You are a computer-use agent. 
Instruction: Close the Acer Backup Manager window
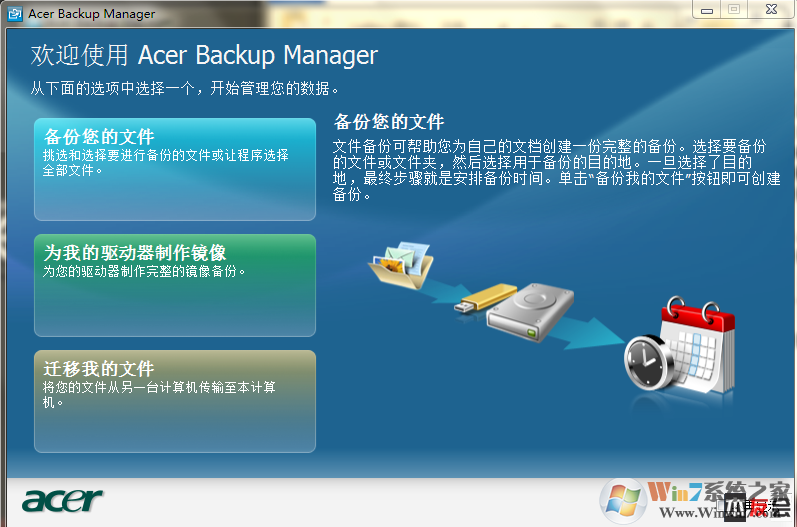point(771,9)
